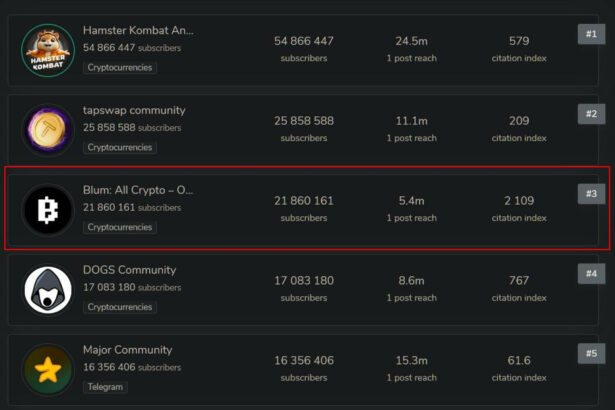
Task: Click the Cryptocurrencies tag under DOGS Community
Action: pos(120,307)
